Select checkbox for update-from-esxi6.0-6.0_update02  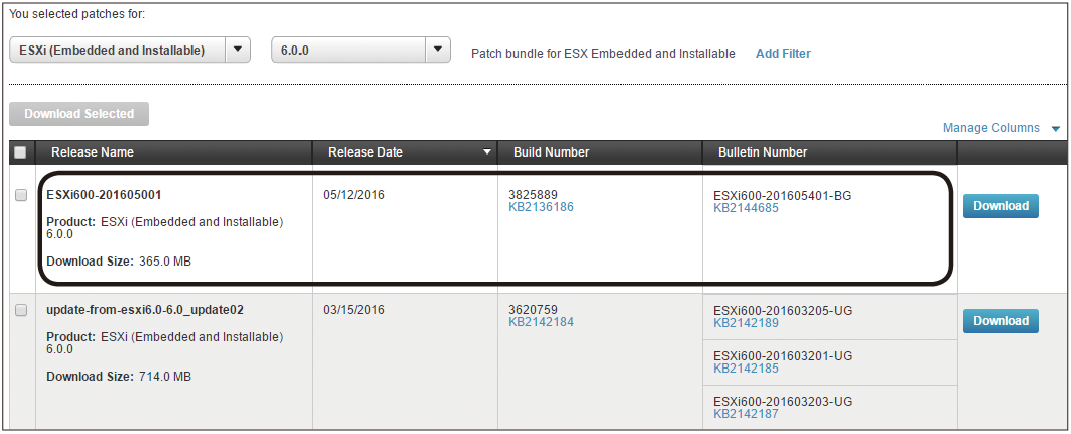pos(21,311)
